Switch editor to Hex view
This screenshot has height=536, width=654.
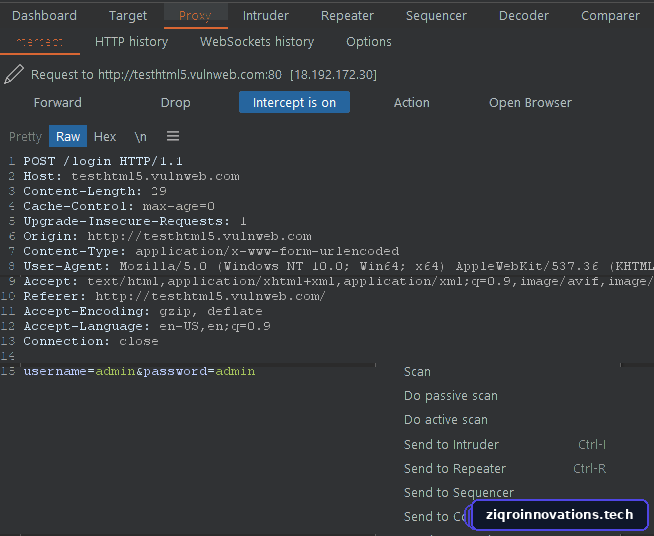105,136
